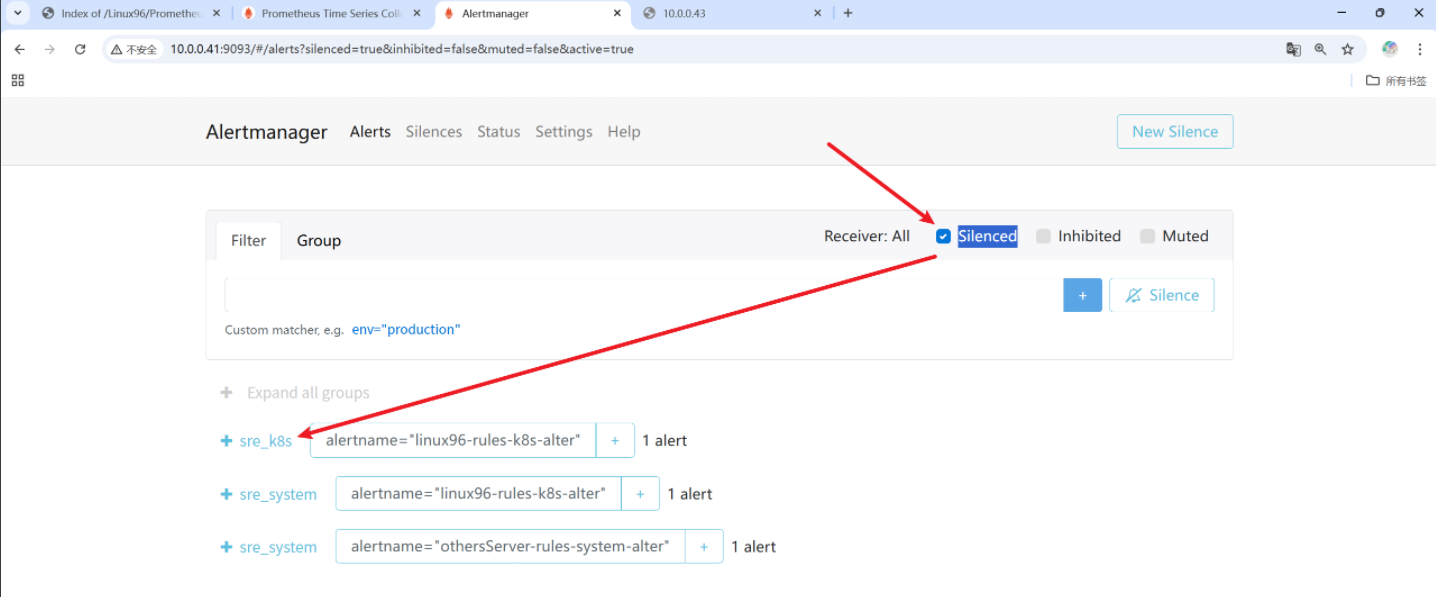This screenshot has width=1436, height=597.
Task: Open the apps grid shortcut
Action: (x=18, y=80)
